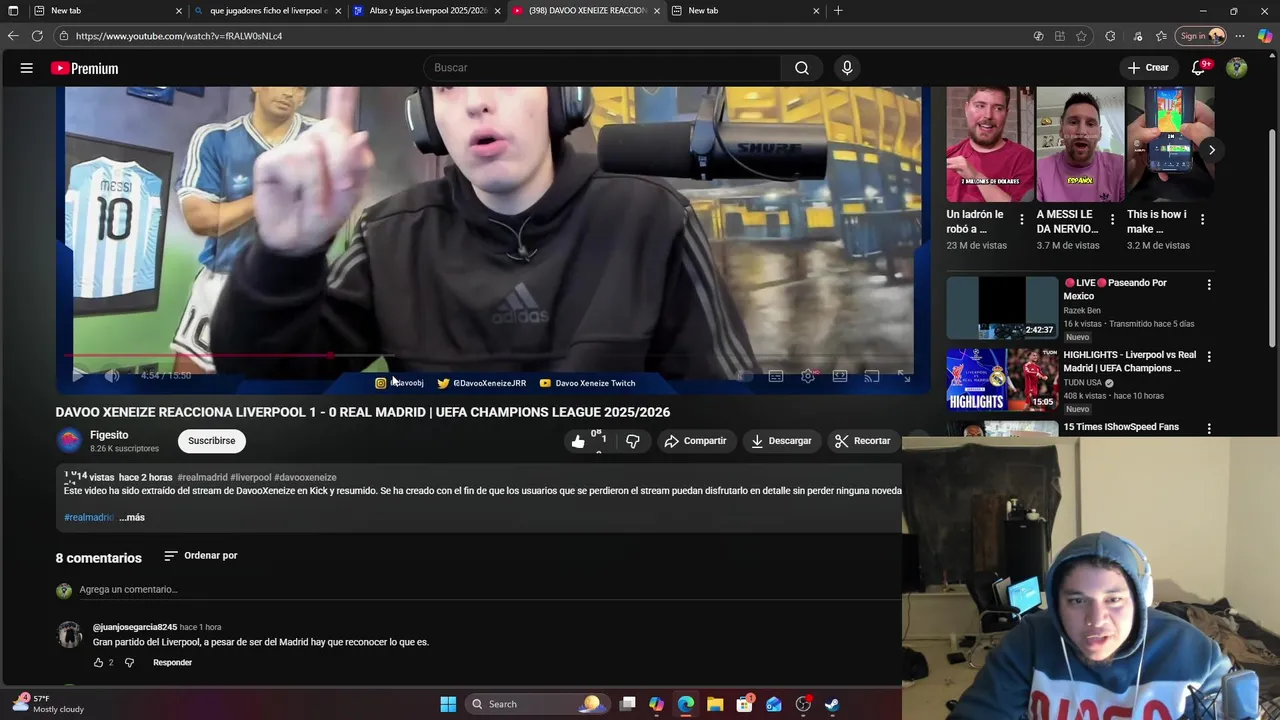Open video player settings gear

pos(808,376)
